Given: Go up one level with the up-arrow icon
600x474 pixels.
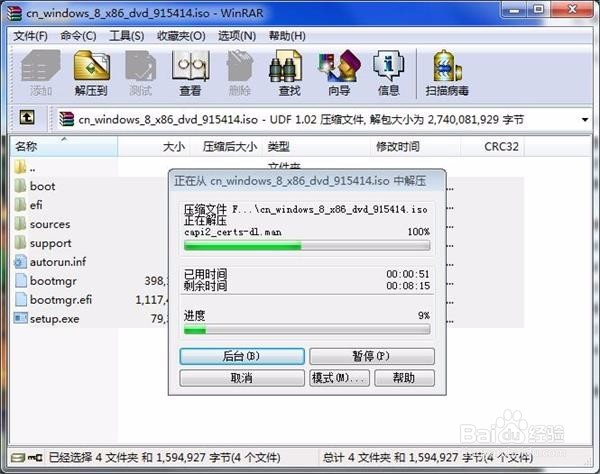Looking at the screenshot, I should (27, 117).
